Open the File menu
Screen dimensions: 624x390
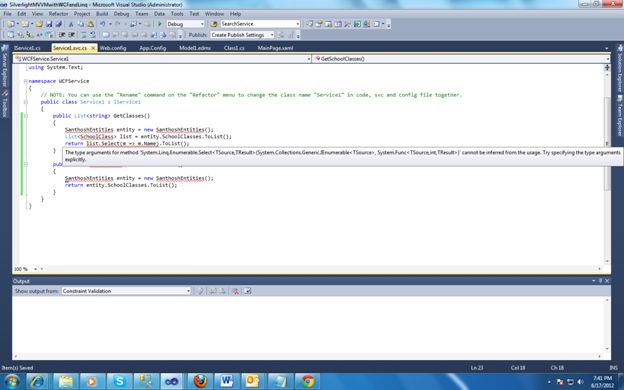(x=8, y=14)
